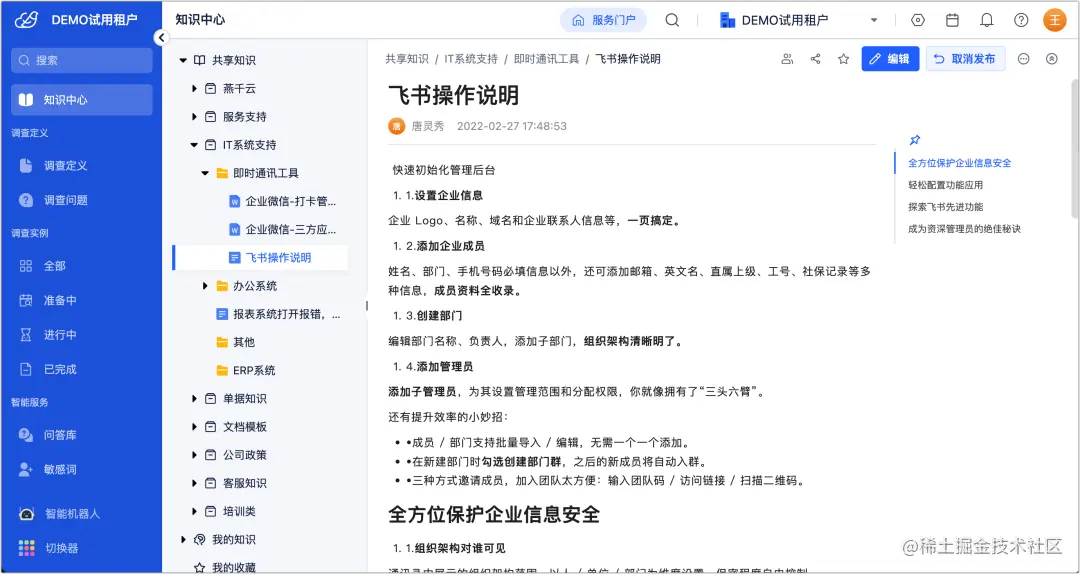
Task: Click IT系统支持 in the breadcrumb
Action: [x=470, y=59]
